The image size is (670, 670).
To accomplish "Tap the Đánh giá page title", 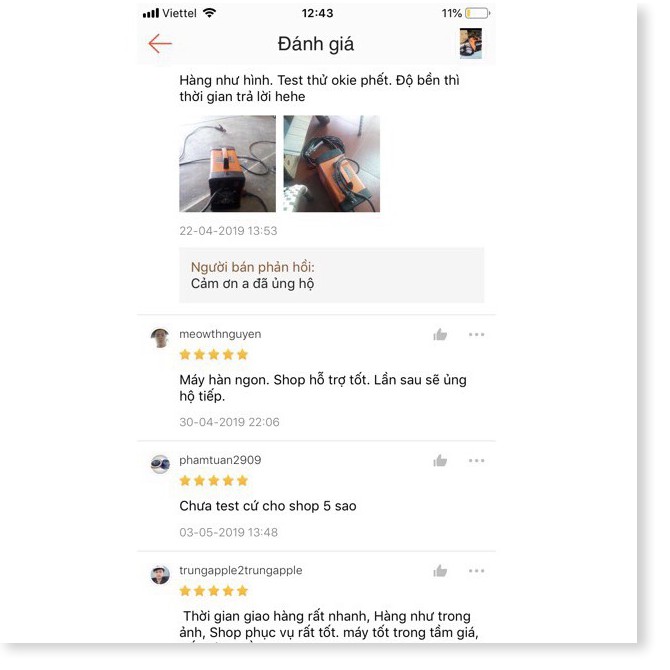I will (x=316, y=44).
